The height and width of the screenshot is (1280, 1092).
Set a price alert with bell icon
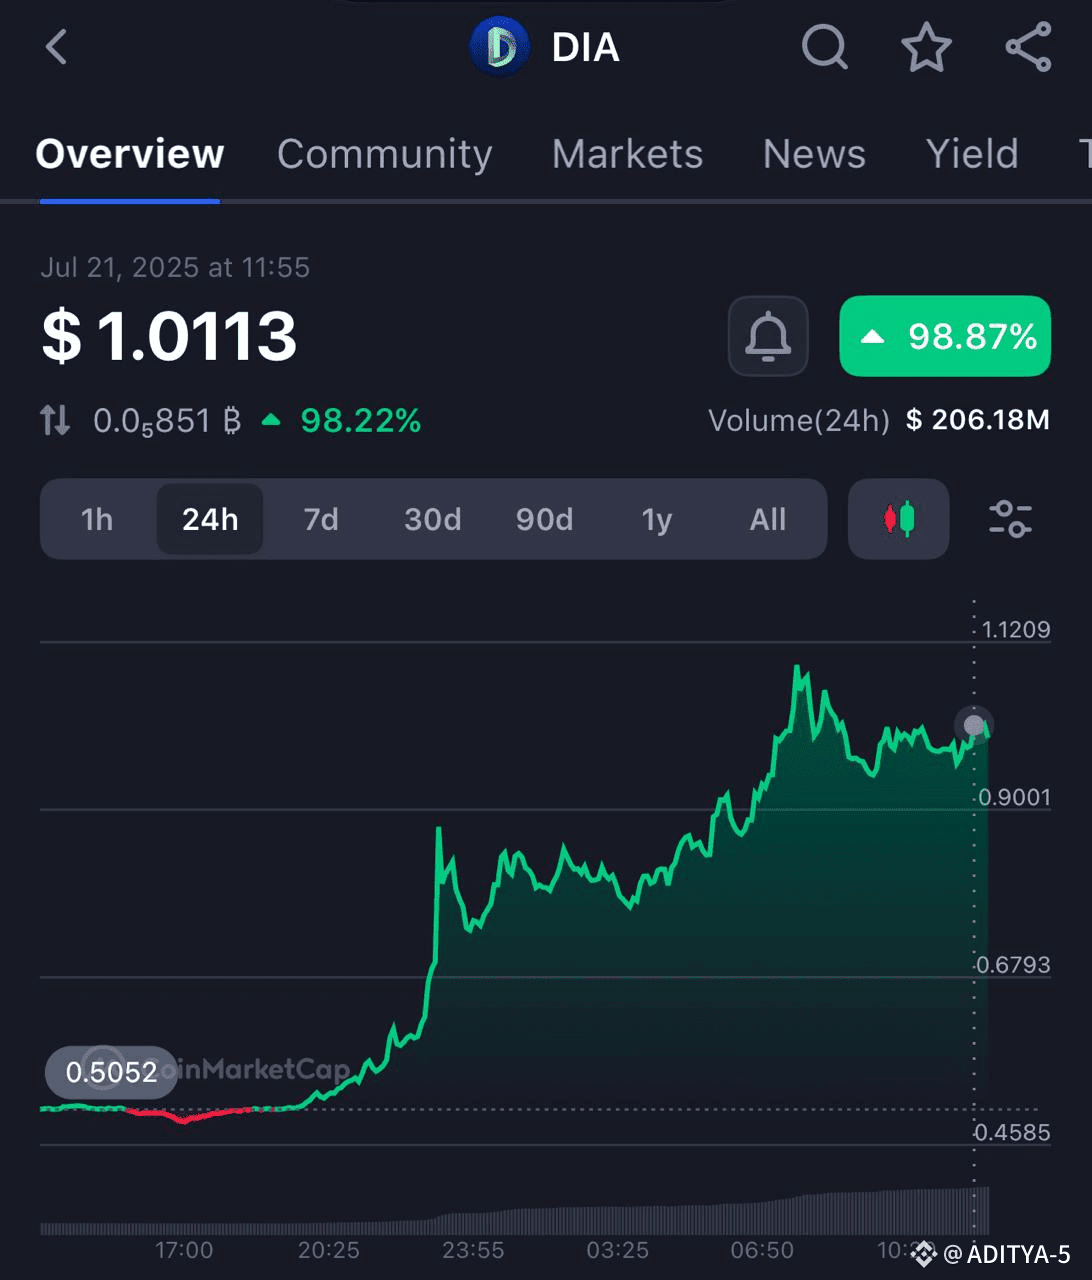click(x=768, y=336)
